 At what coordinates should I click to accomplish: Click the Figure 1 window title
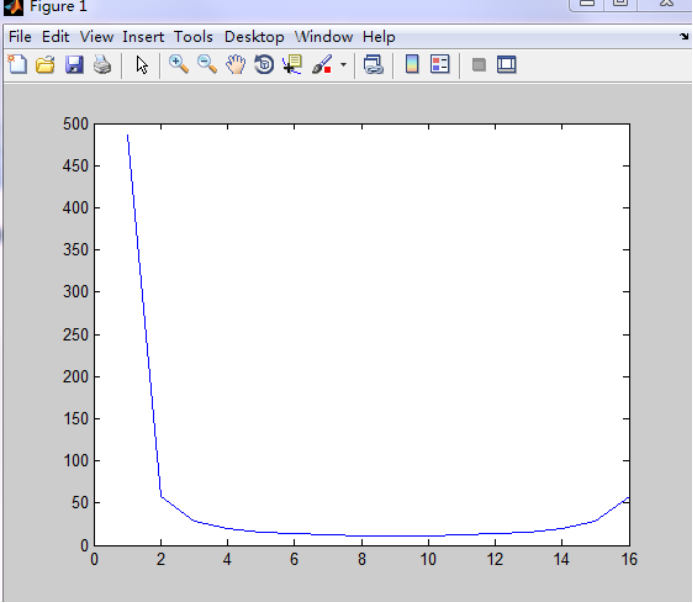[58, 6]
